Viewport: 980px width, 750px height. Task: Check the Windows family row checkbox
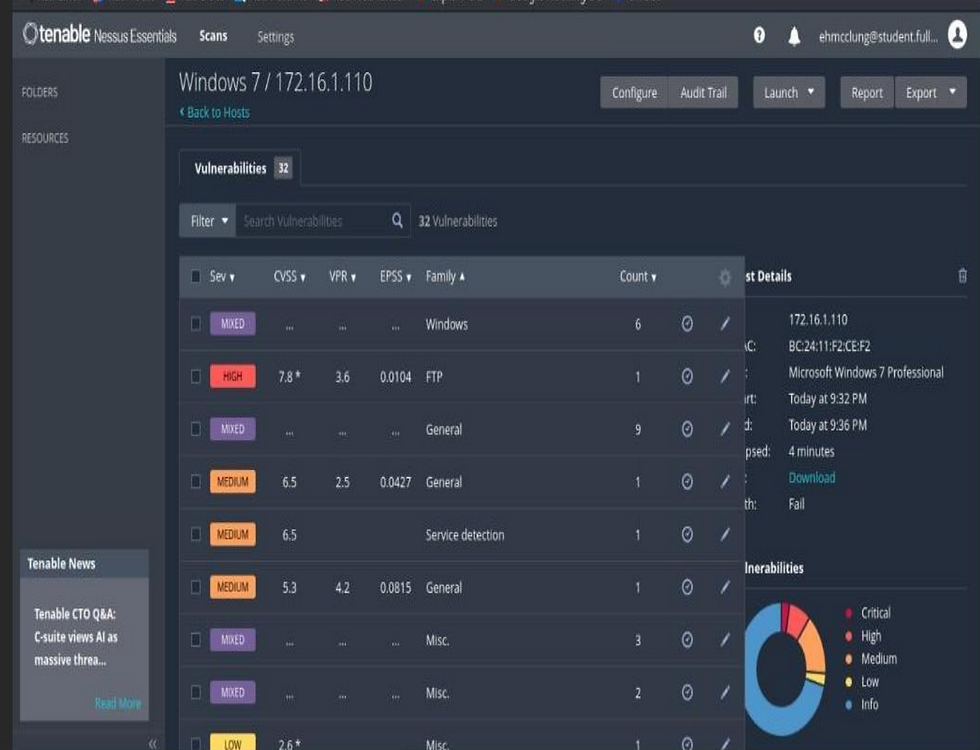point(196,324)
